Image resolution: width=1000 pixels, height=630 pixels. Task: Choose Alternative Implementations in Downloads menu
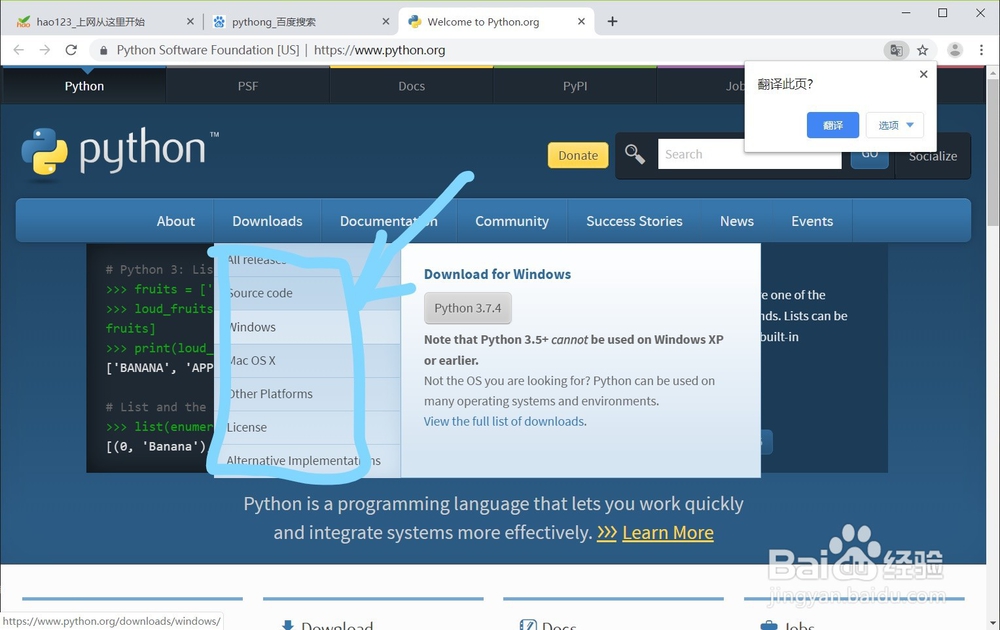click(x=307, y=461)
